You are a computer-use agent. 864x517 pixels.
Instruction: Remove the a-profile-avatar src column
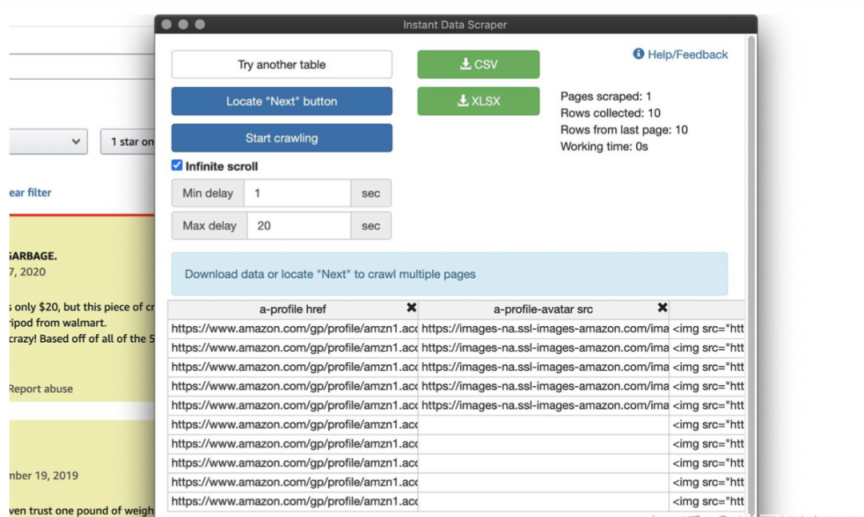coord(662,308)
